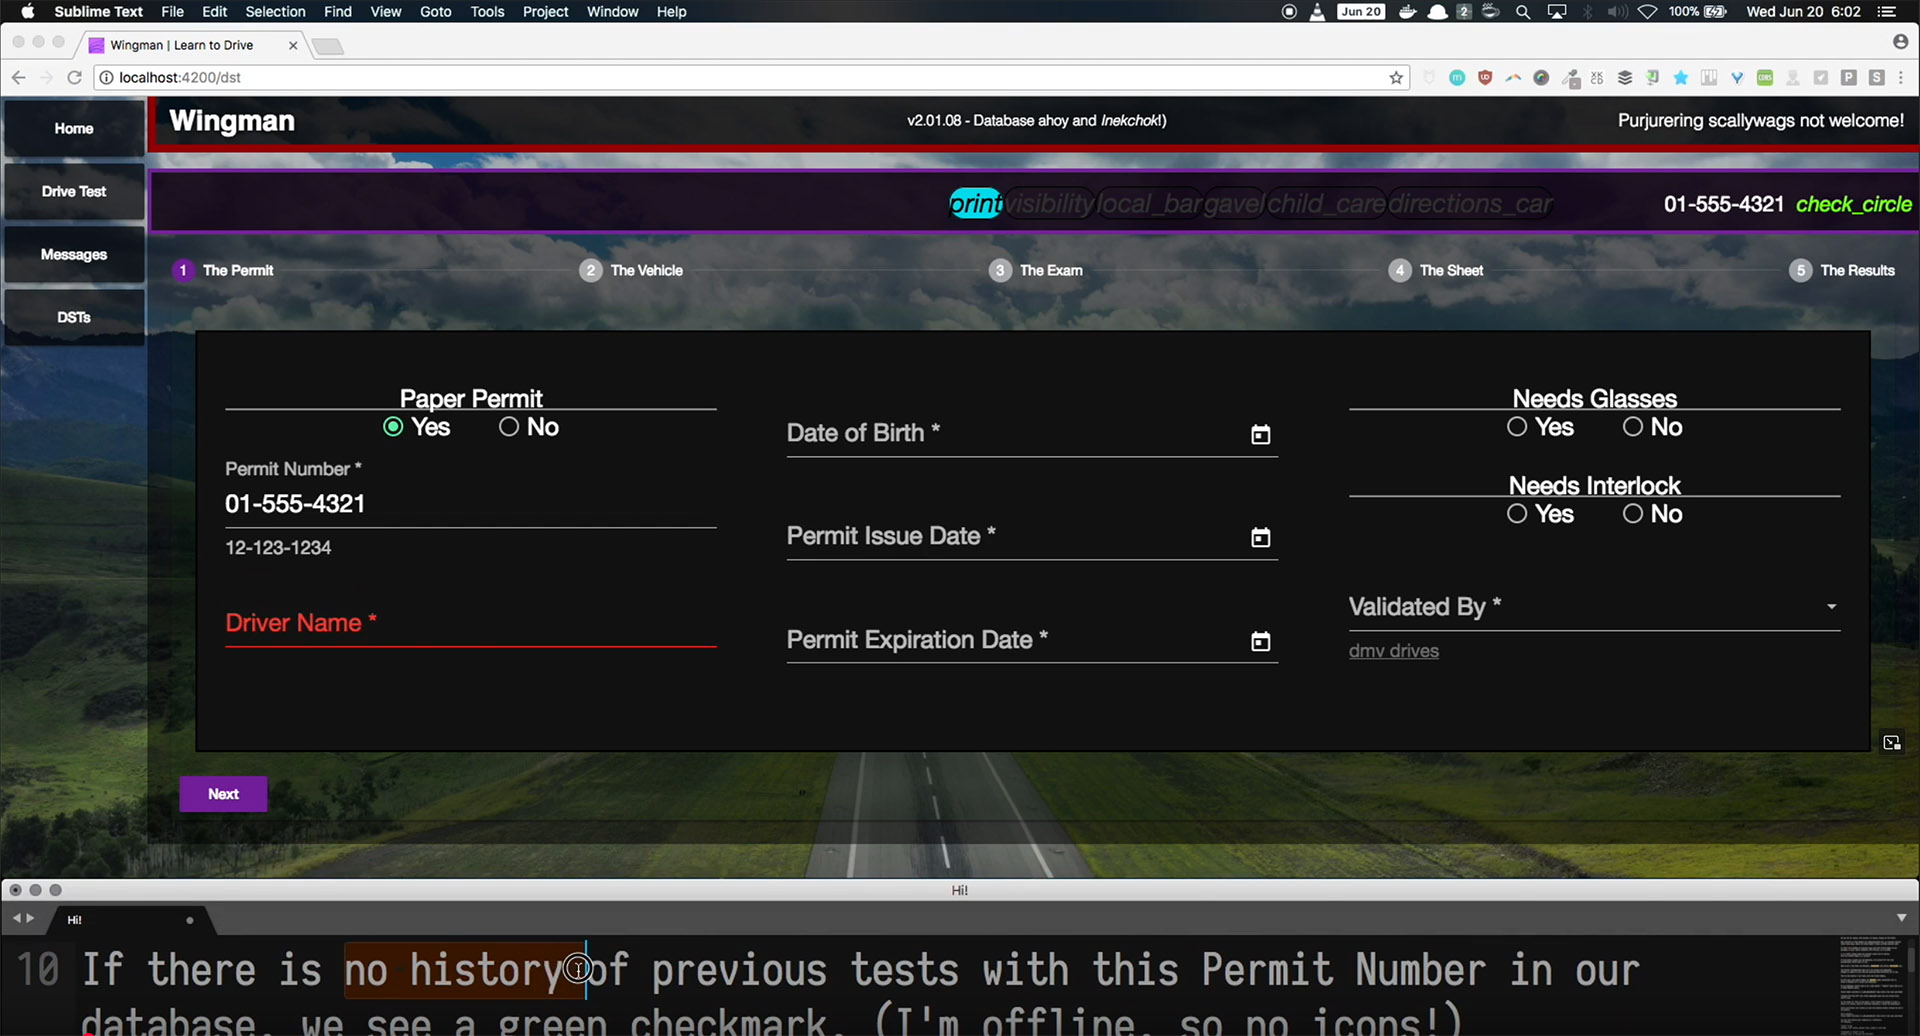Viewport: 1920px width, 1036px height.
Task: Open the Permit Expiration Date calendar icon
Action: coord(1260,642)
